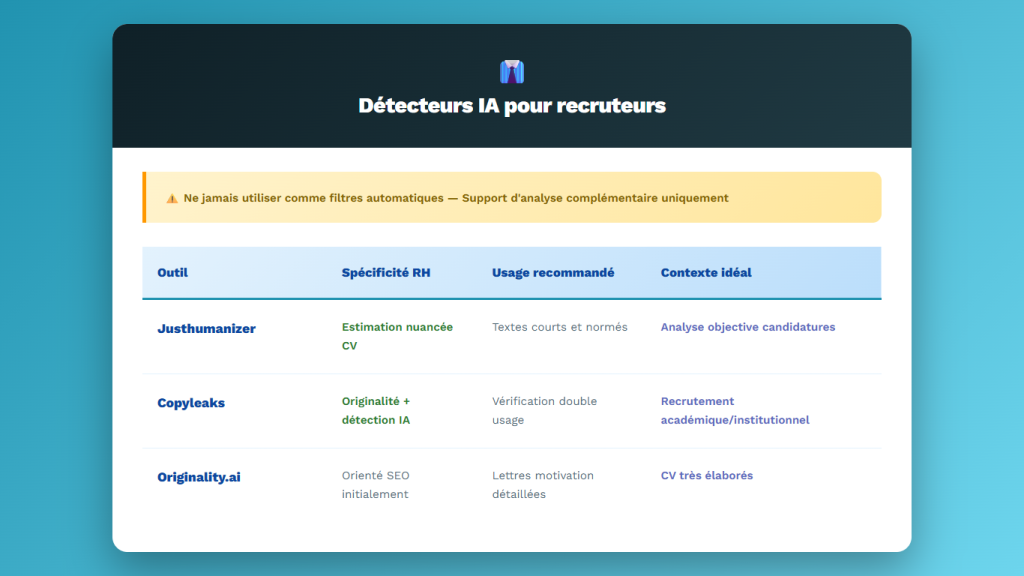Click the heading "Détecteurs IA pour recruteurs"

(x=512, y=105)
